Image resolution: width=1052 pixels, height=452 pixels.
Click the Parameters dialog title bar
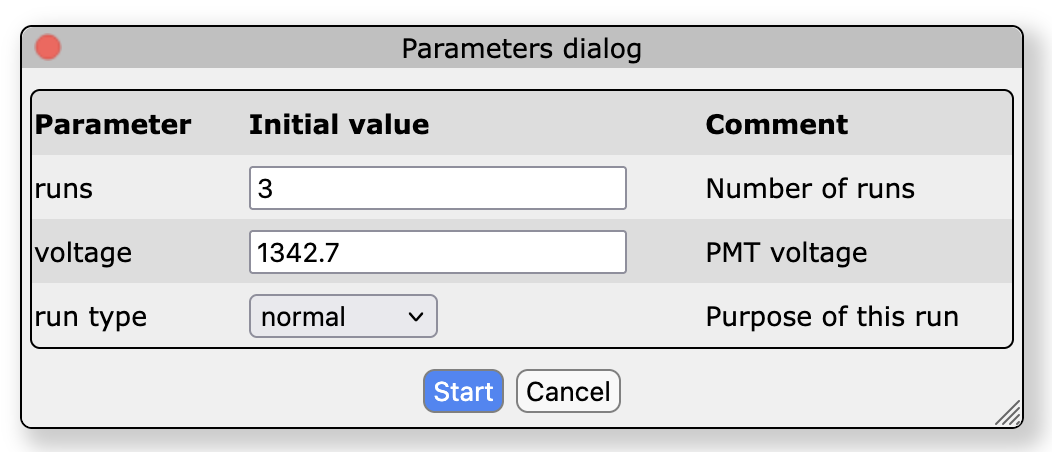click(521, 48)
